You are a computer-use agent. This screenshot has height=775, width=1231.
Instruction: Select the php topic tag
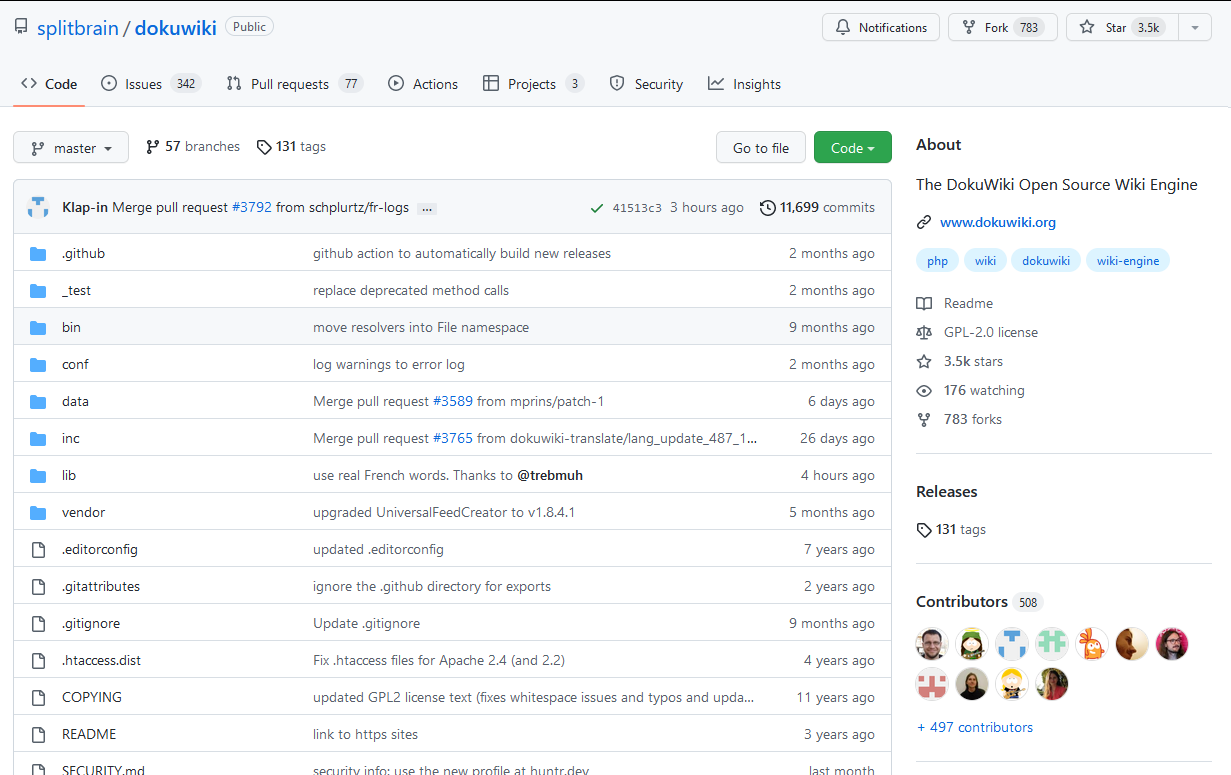(x=937, y=261)
